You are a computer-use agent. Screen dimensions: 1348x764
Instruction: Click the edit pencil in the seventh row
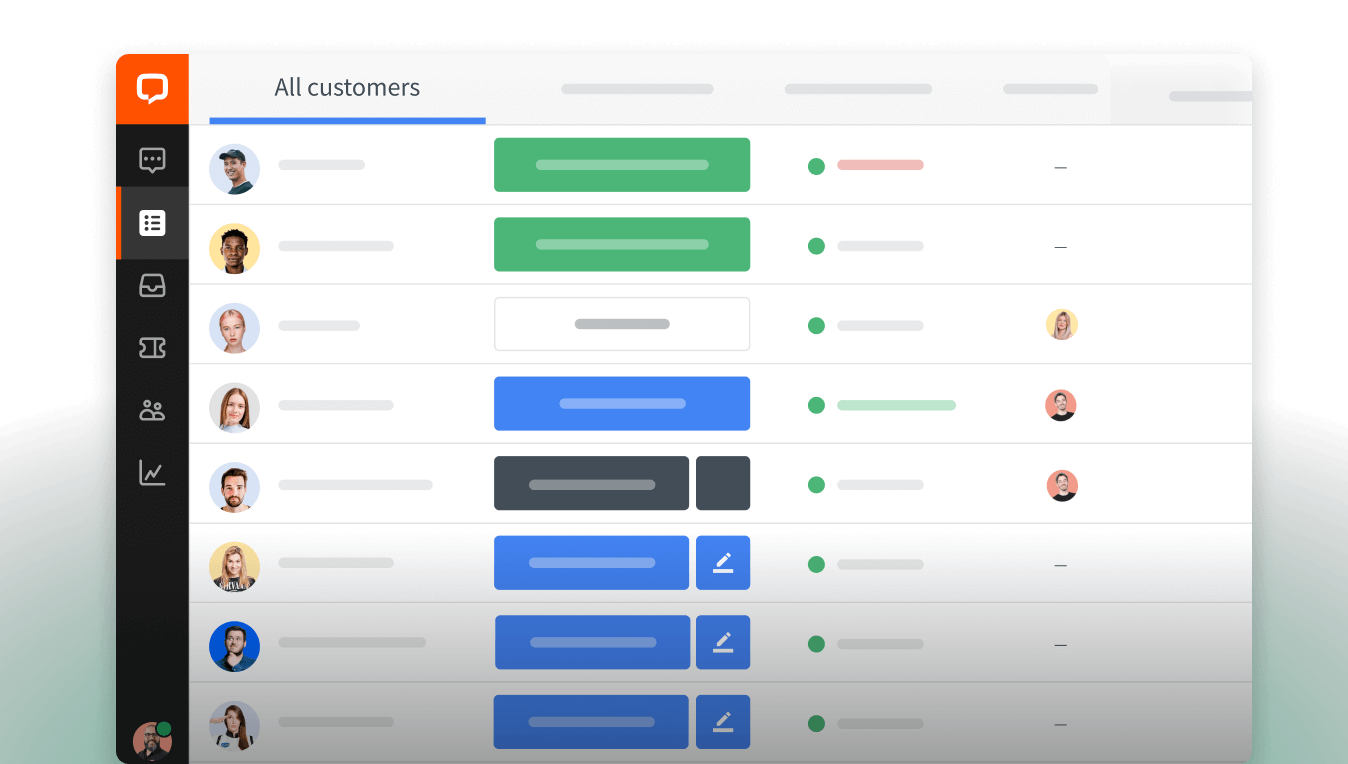click(x=723, y=642)
